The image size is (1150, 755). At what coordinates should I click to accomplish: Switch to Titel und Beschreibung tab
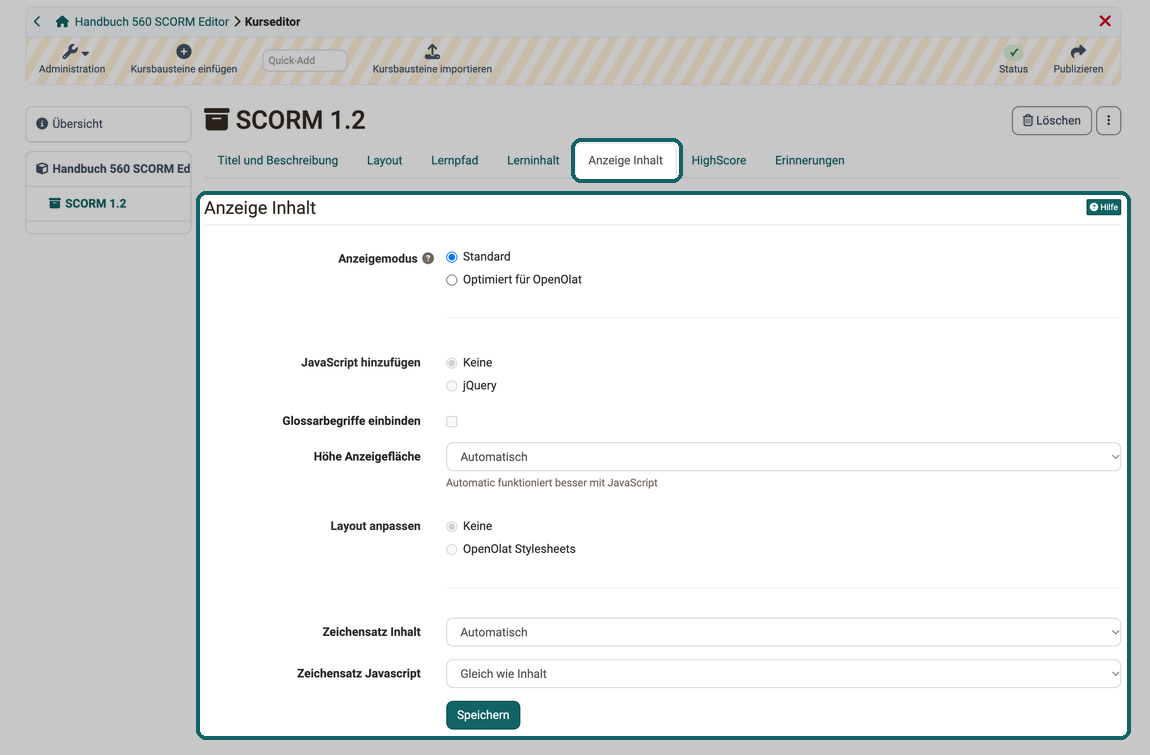tap(278, 160)
